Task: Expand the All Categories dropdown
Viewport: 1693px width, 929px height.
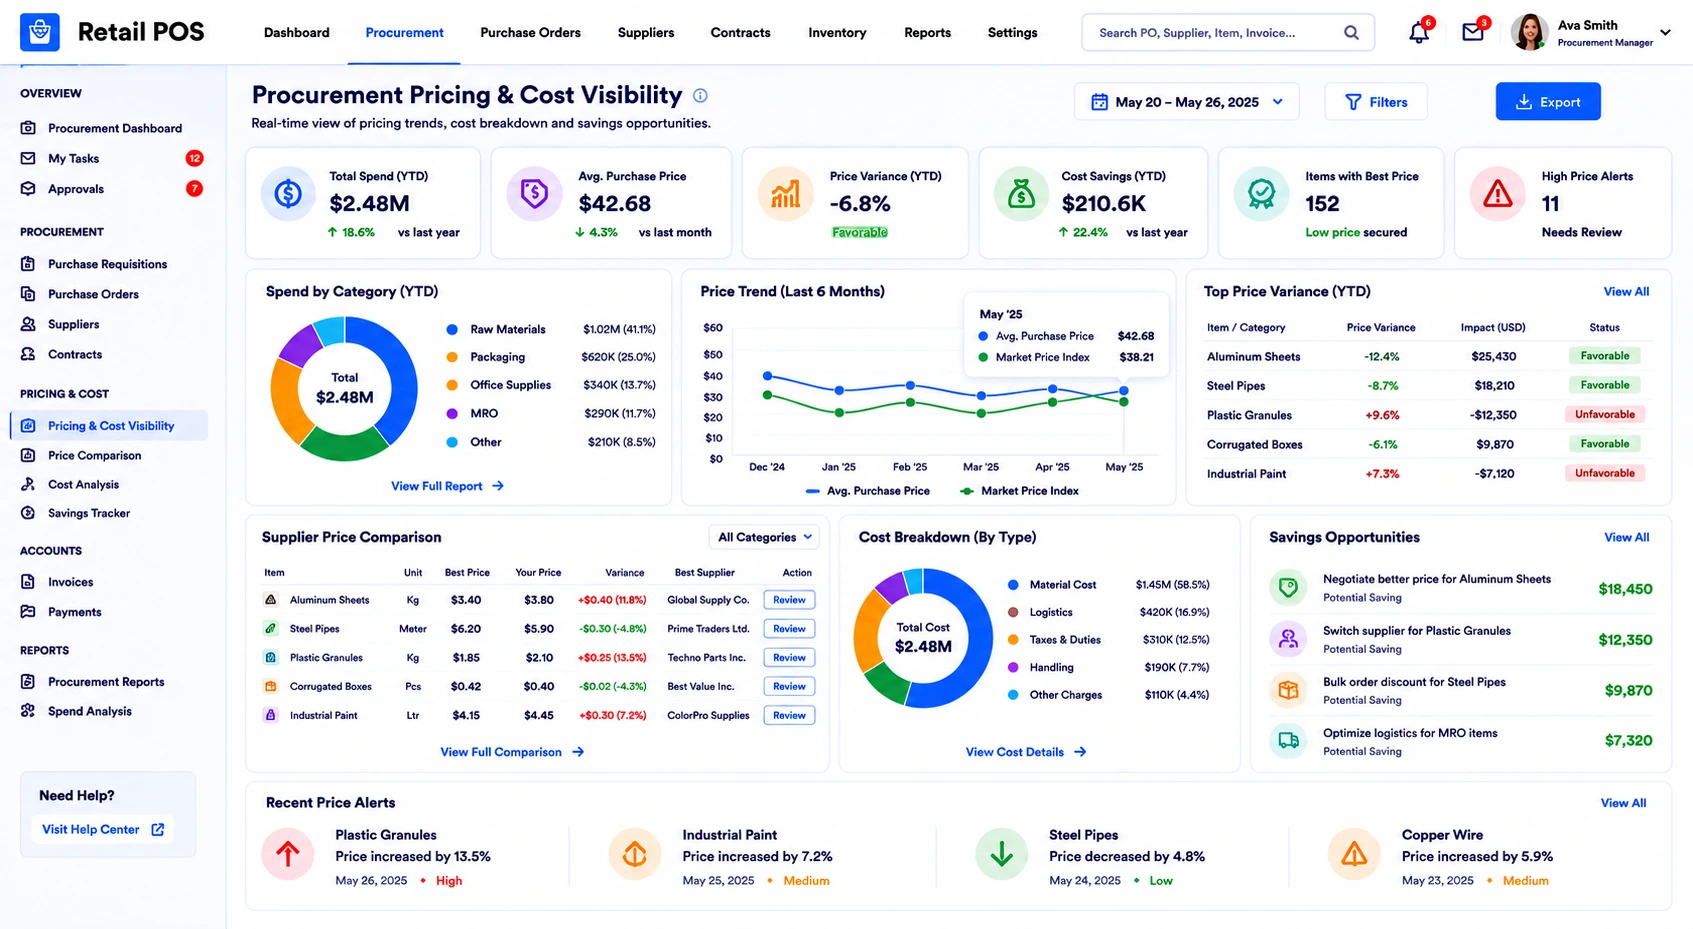Action: tap(765, 537)
